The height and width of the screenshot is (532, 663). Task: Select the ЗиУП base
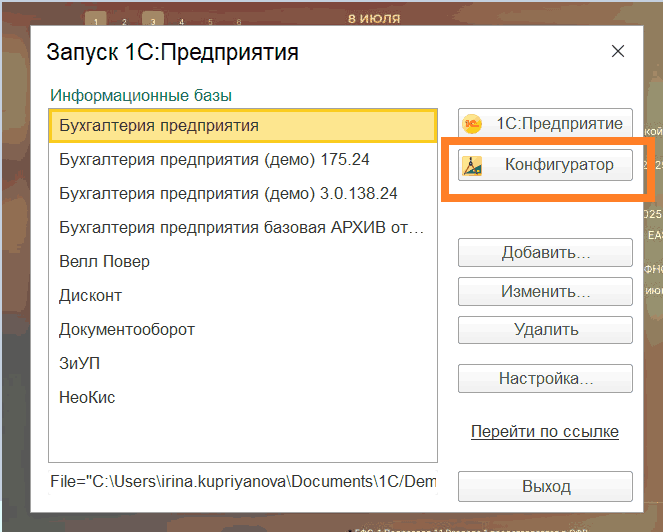[x=243, y=363]
